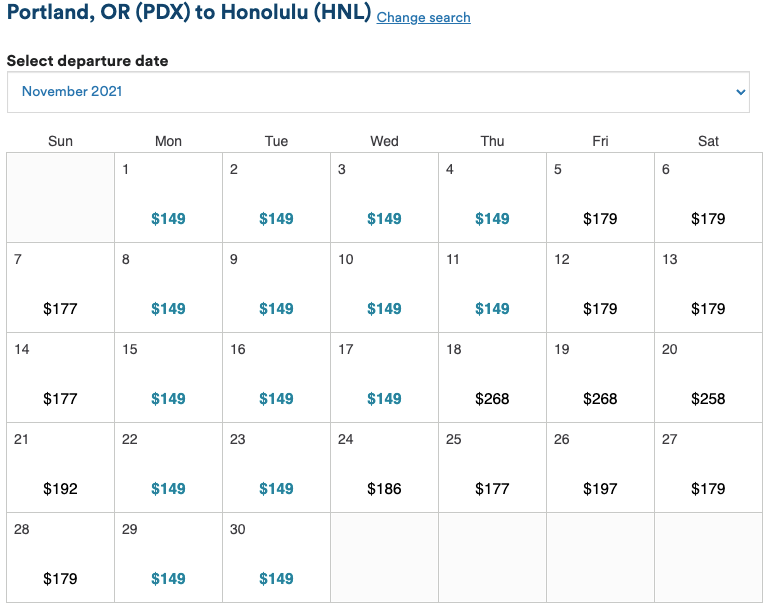
Task: Expand the November 2021 month dropdown
Action: coord(378,92)
